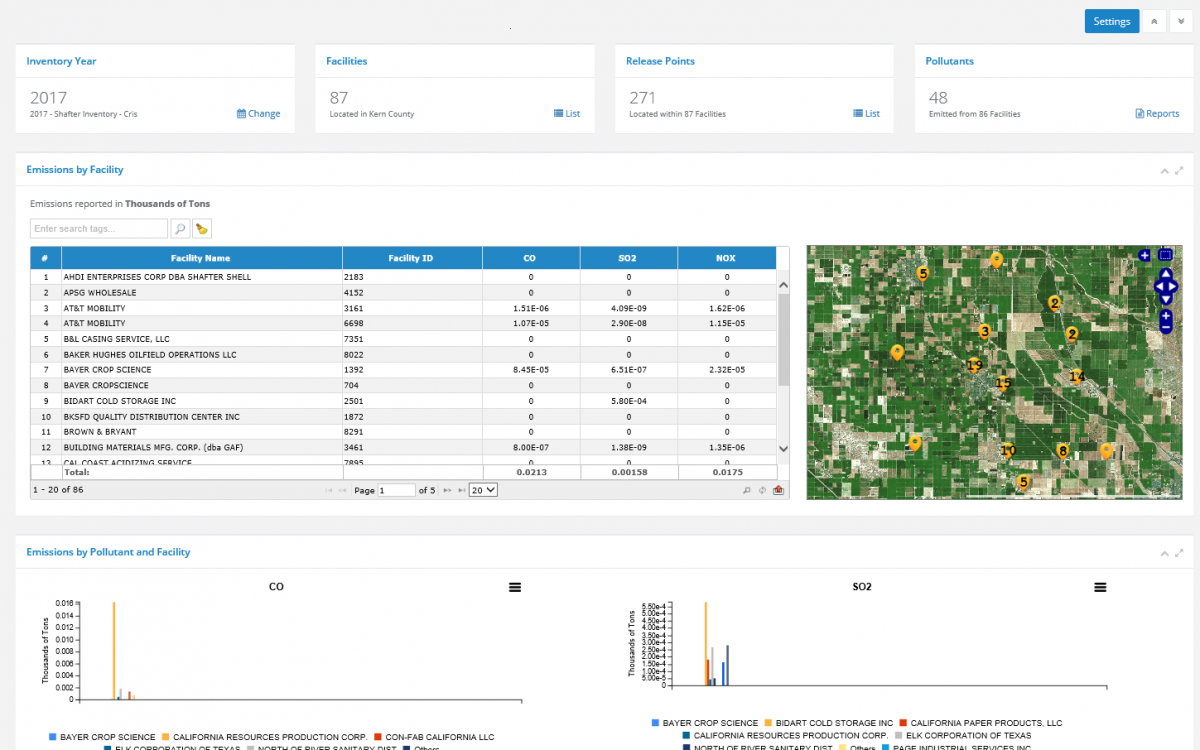Click the map cluster marker labeled 14
Viewport: 1200px width, 750px height.
(x=1076, y=376)
